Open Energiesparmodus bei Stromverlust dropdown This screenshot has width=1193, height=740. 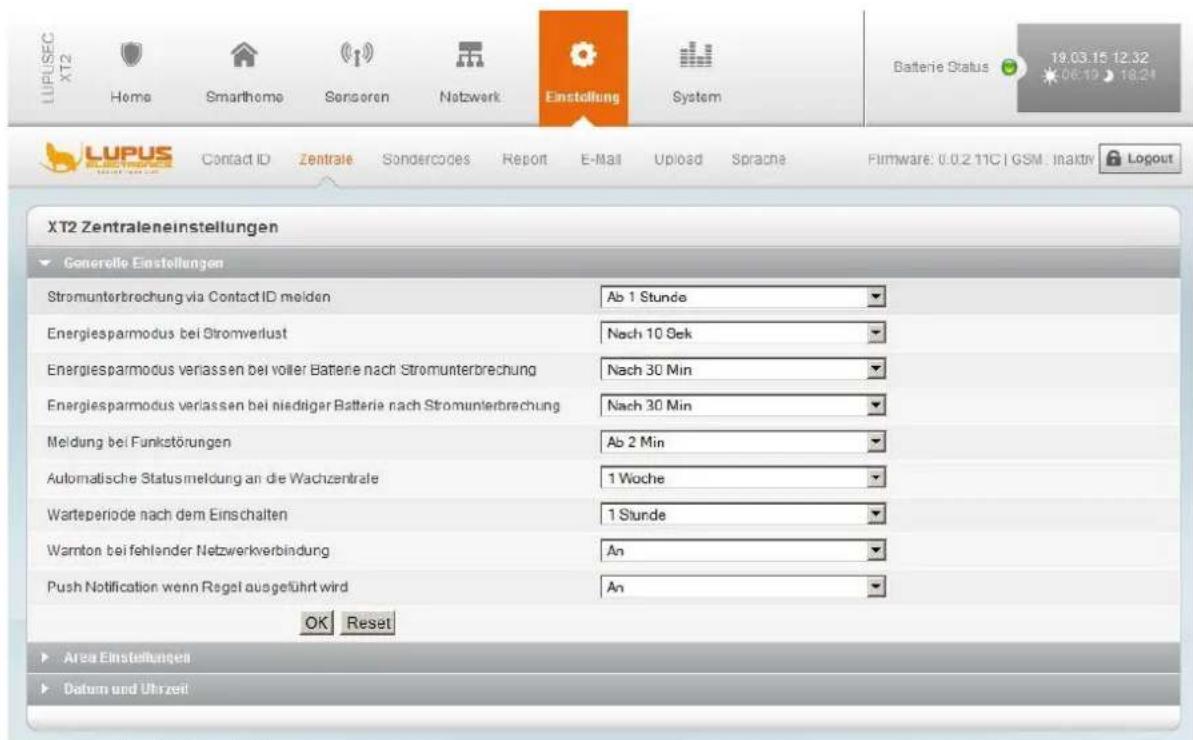click(x=743, y=333)
